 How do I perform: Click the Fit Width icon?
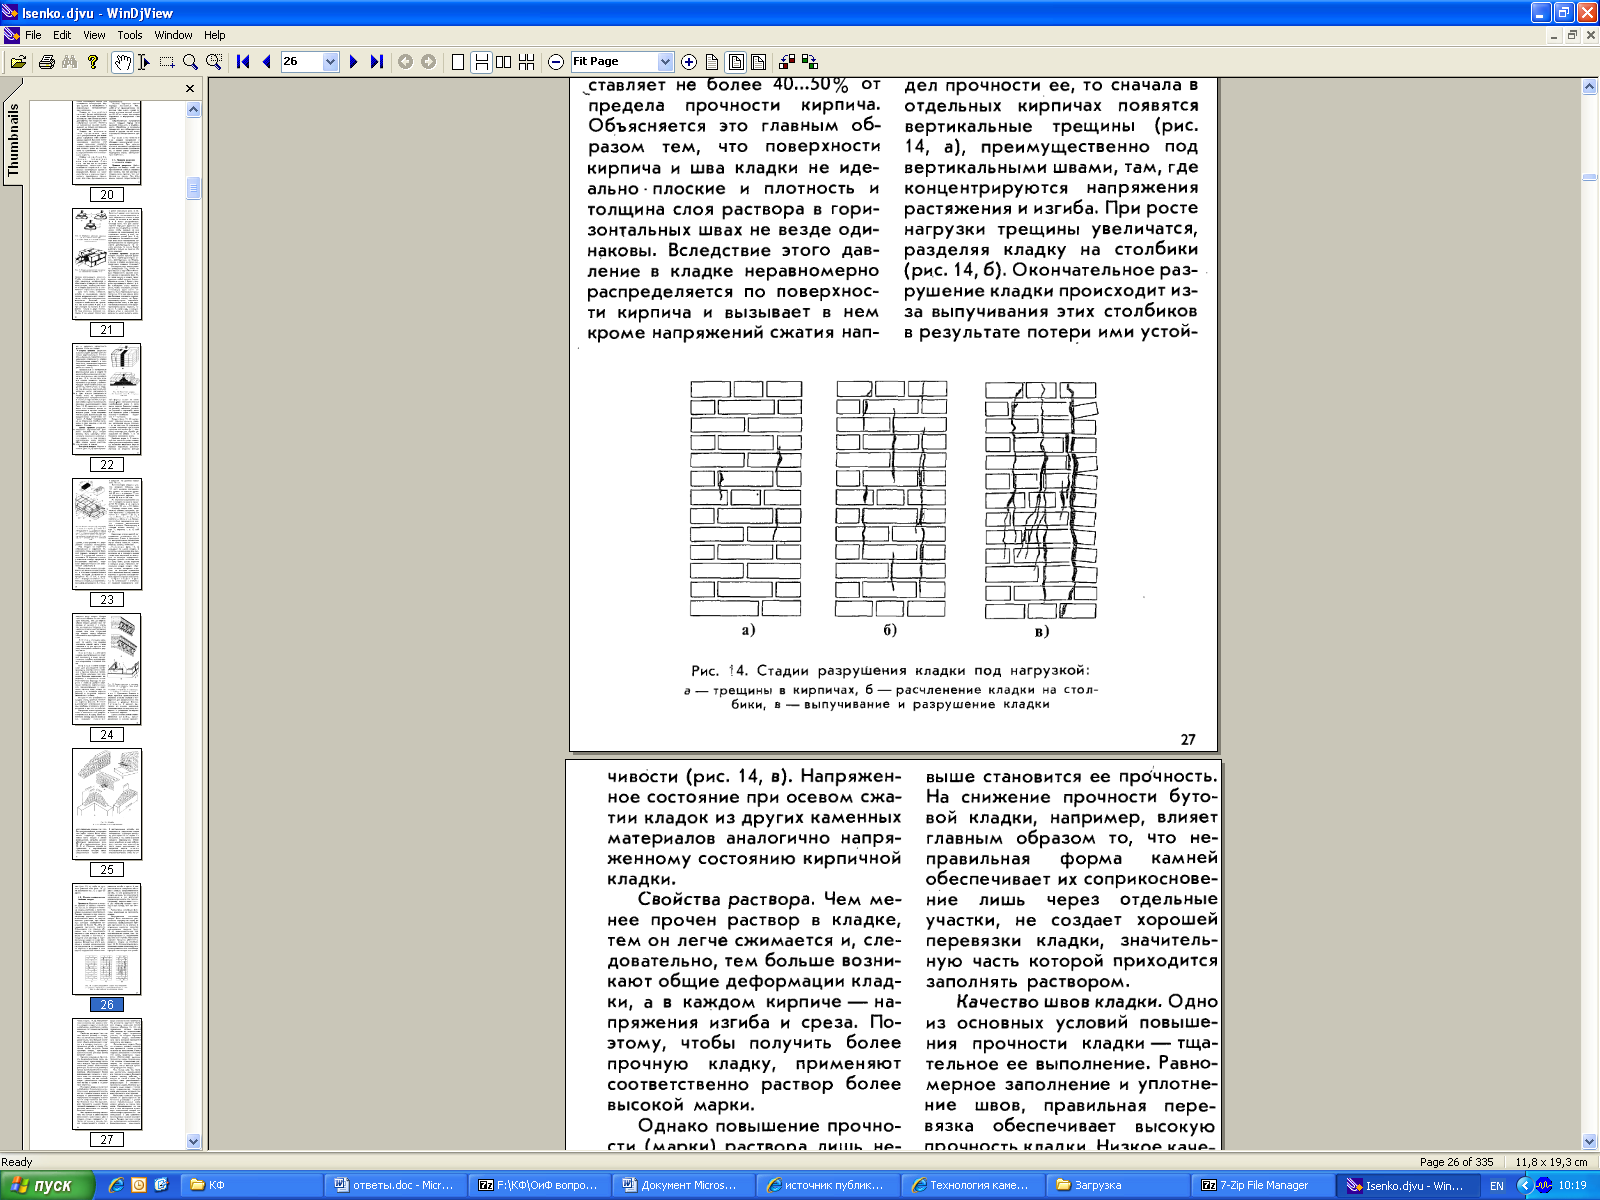coord(758,62)
